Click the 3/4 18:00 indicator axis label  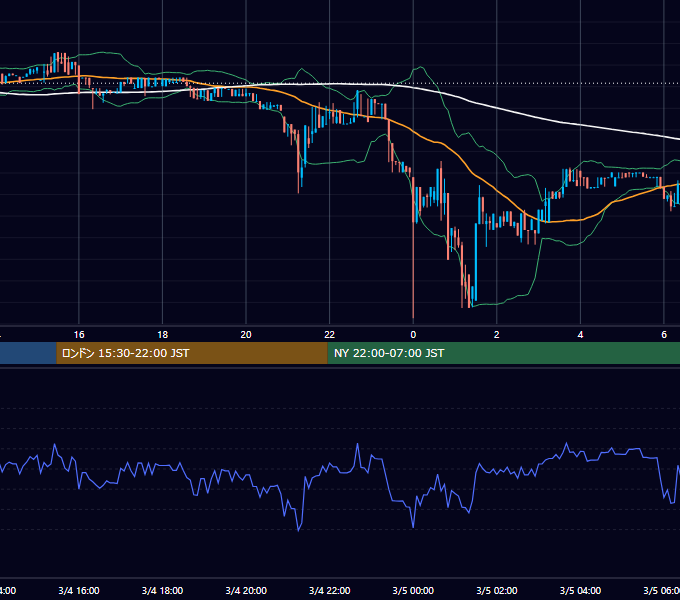click(163, 591)
